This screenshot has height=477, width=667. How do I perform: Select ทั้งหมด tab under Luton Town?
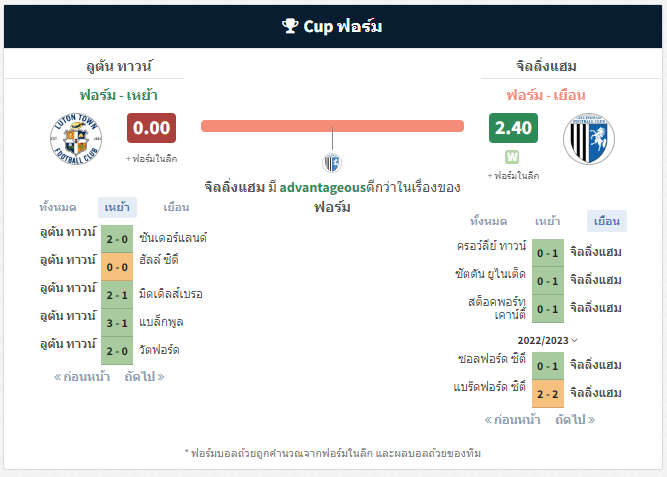pyautogui.click(x=58, y=208)
